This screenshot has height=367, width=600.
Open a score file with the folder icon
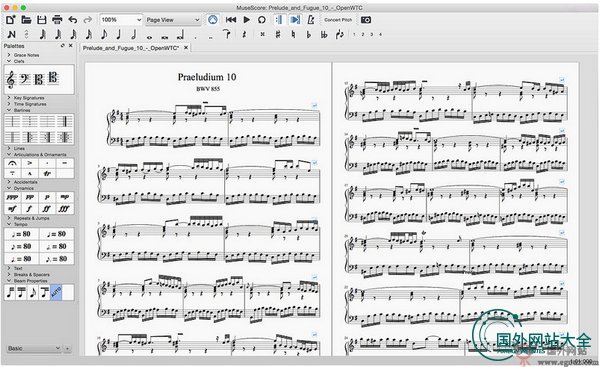pos(26,20)
